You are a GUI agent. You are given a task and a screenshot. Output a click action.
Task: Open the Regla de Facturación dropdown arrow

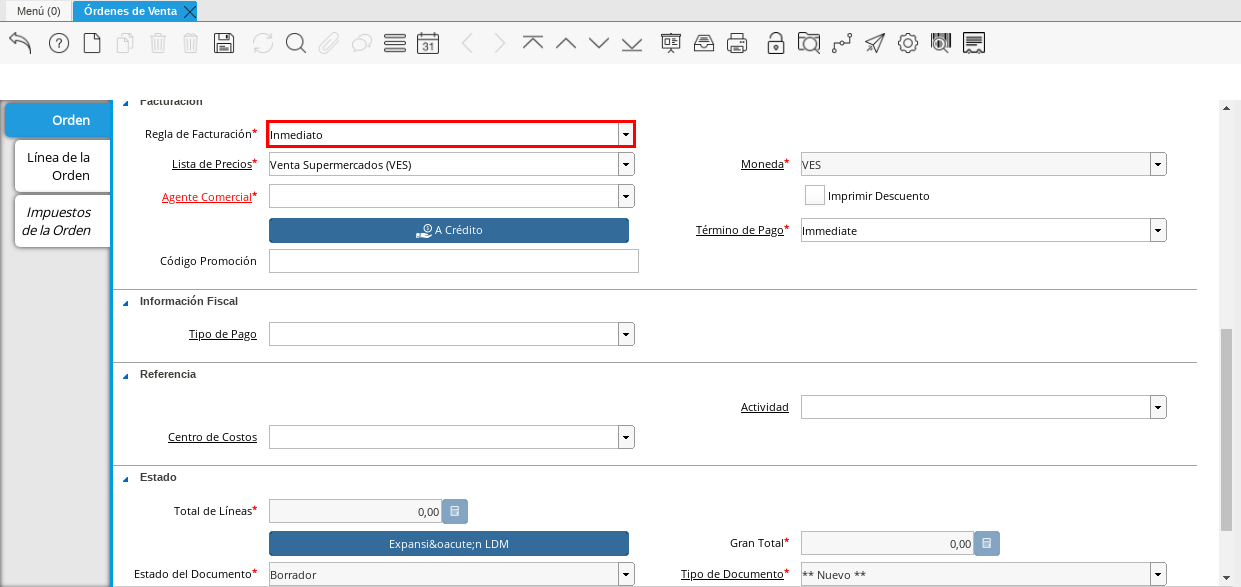625,134
